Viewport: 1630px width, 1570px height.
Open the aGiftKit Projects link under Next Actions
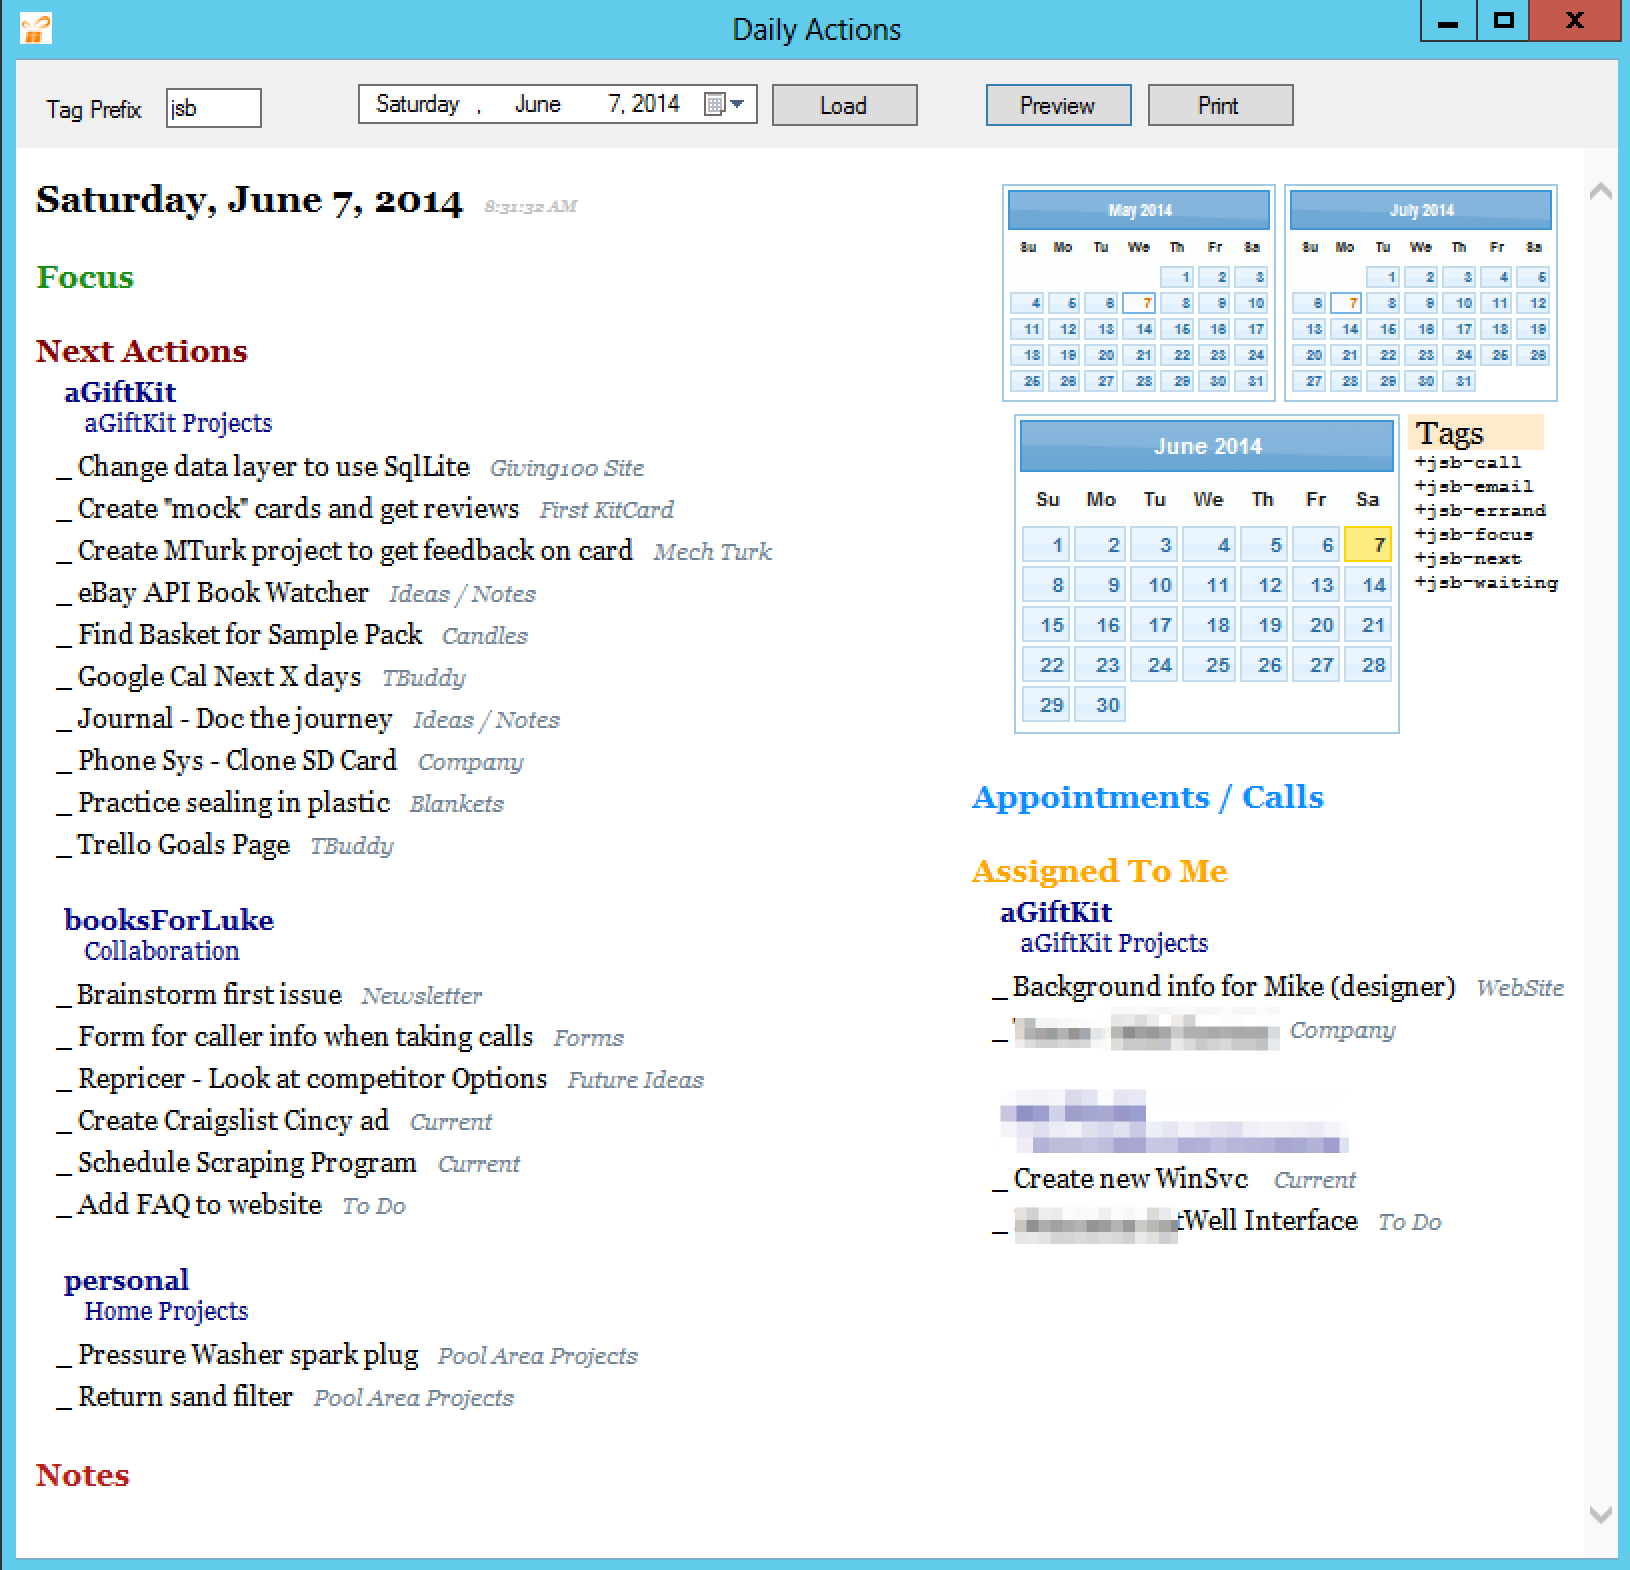(x=178, y=424)
